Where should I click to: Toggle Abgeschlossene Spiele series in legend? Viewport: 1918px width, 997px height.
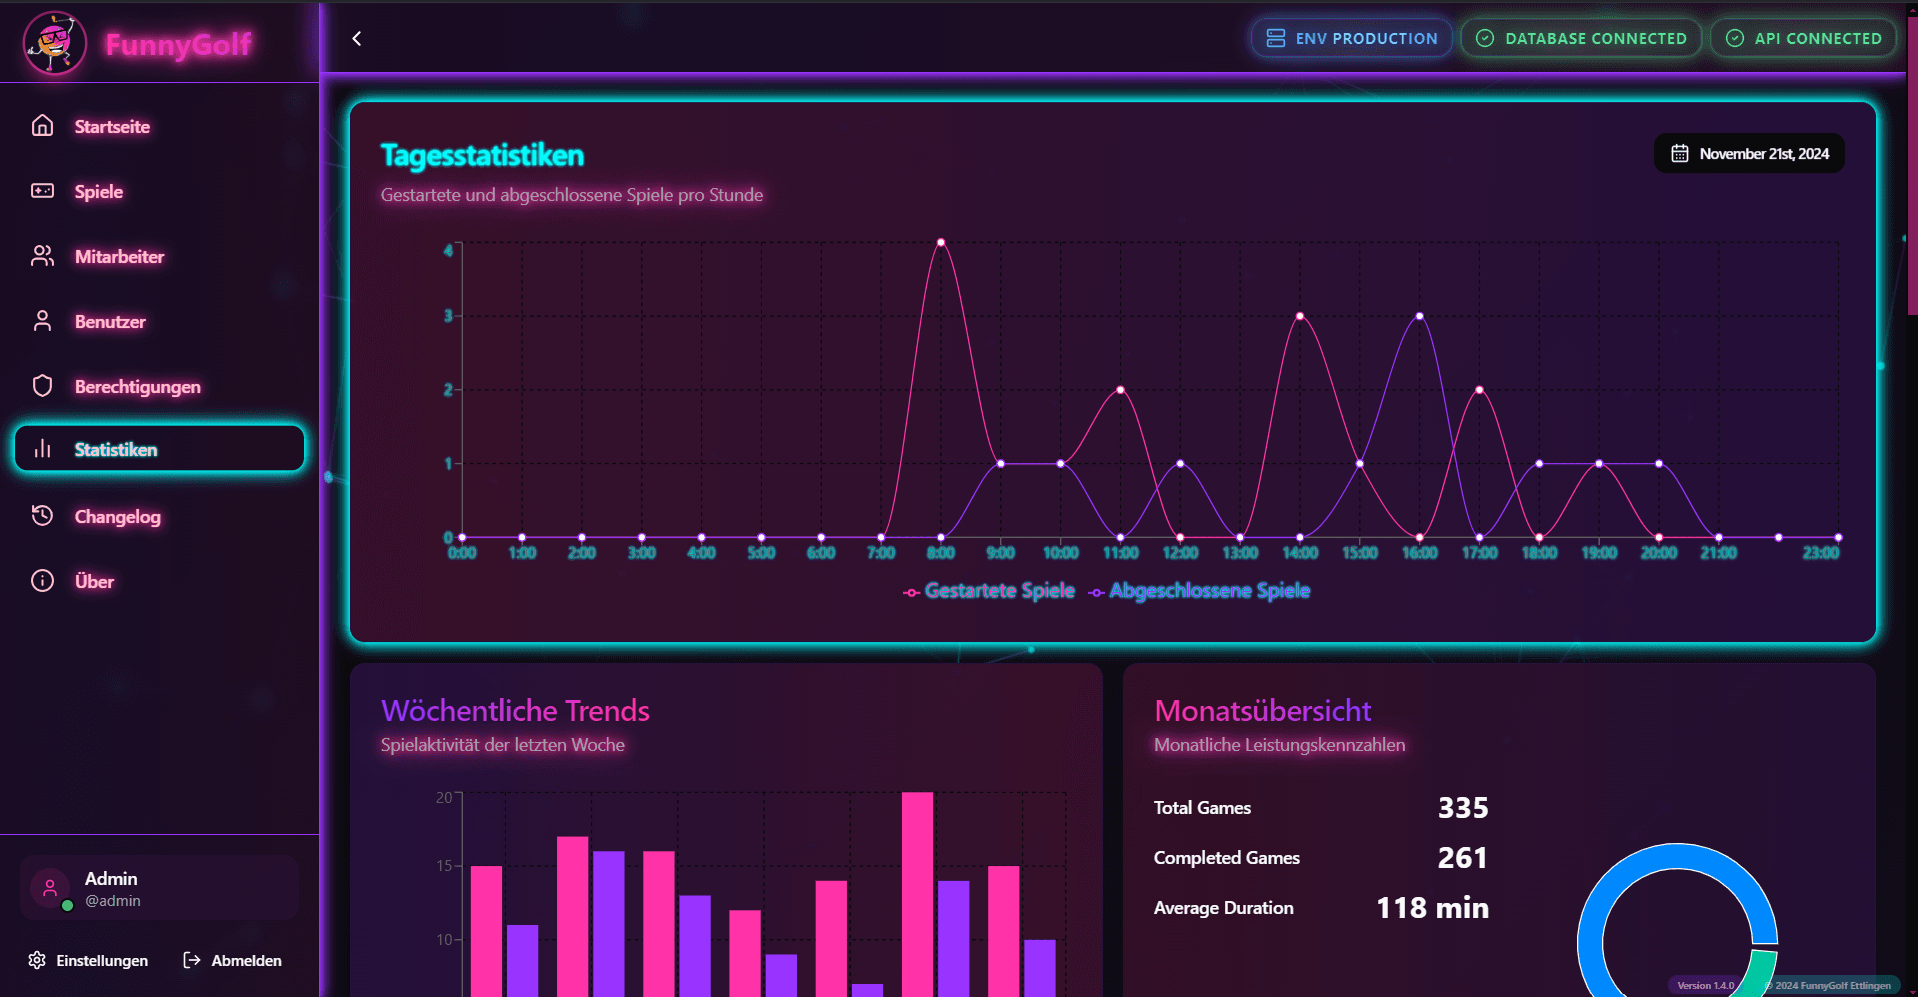[1199, 591]
